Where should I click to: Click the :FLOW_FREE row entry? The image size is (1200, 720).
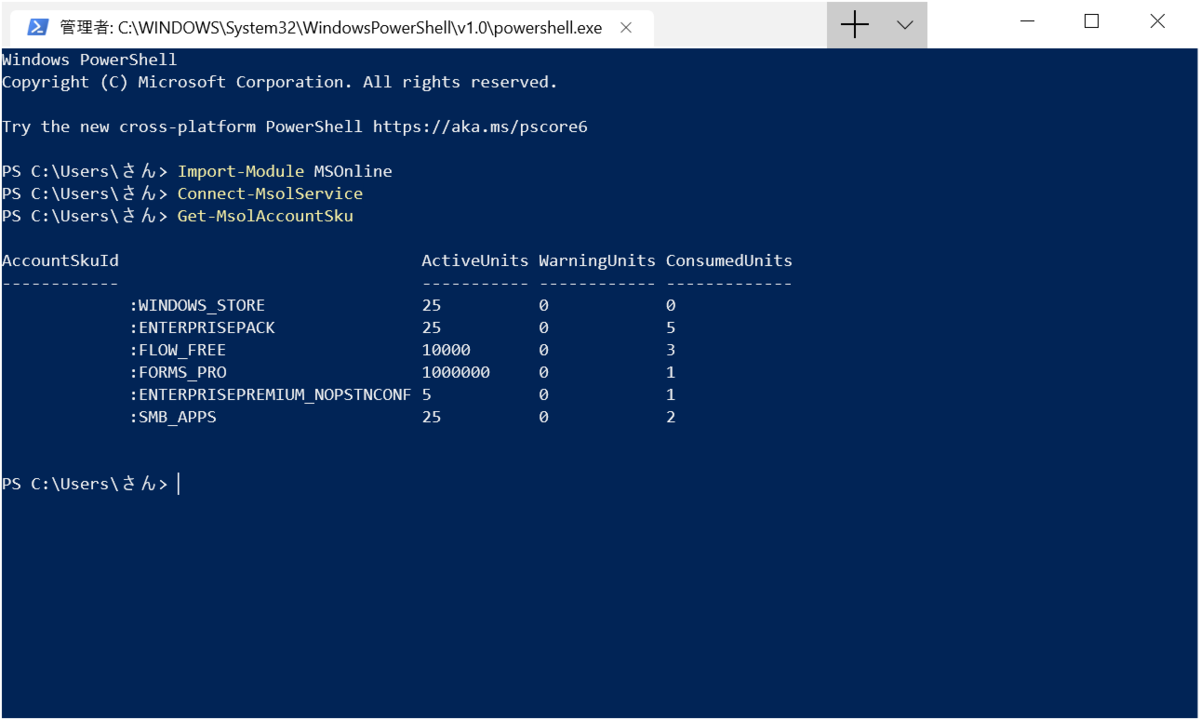pos(178,350)
